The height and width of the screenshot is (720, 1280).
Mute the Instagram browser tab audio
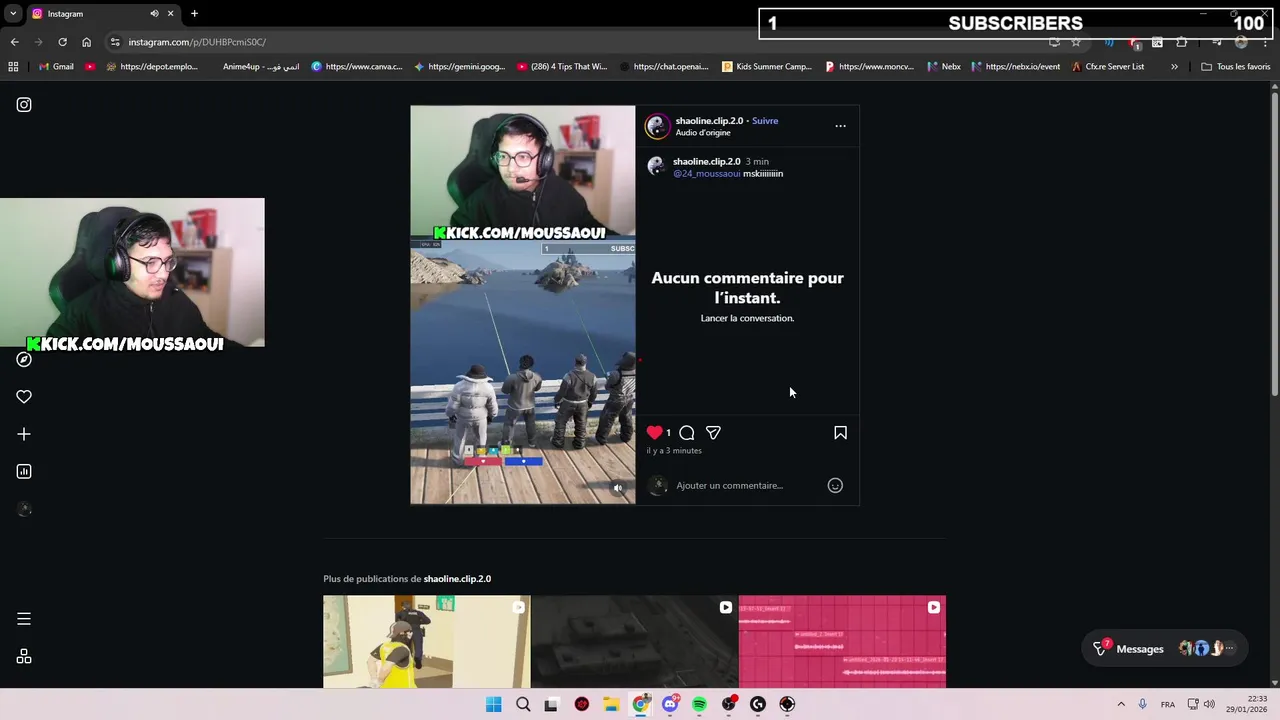tap(154, 14)
